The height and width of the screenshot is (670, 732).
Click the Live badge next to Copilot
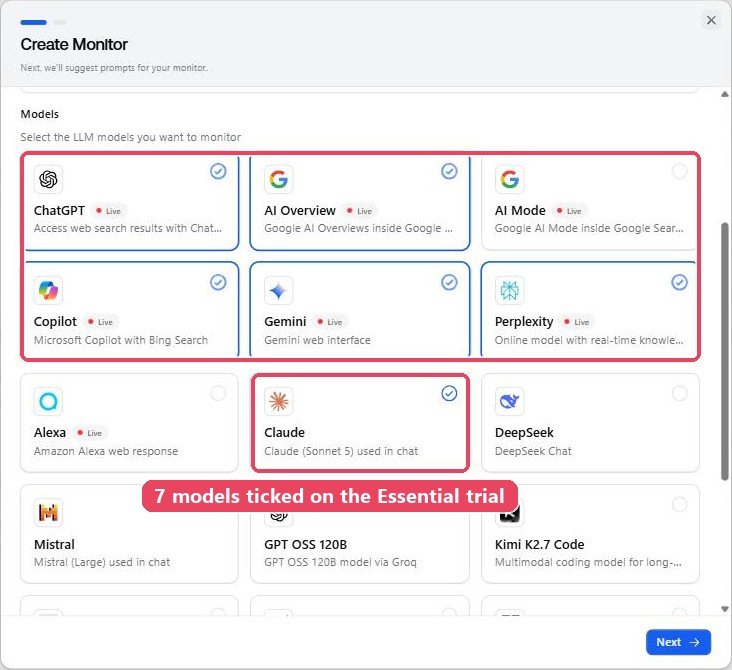pos(100,322)
